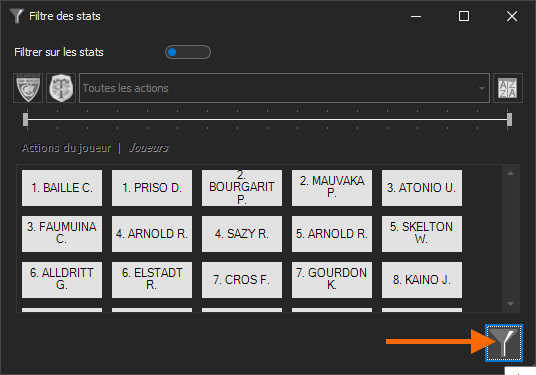Click the first team crest filter icon

click(x=28, y=88)
